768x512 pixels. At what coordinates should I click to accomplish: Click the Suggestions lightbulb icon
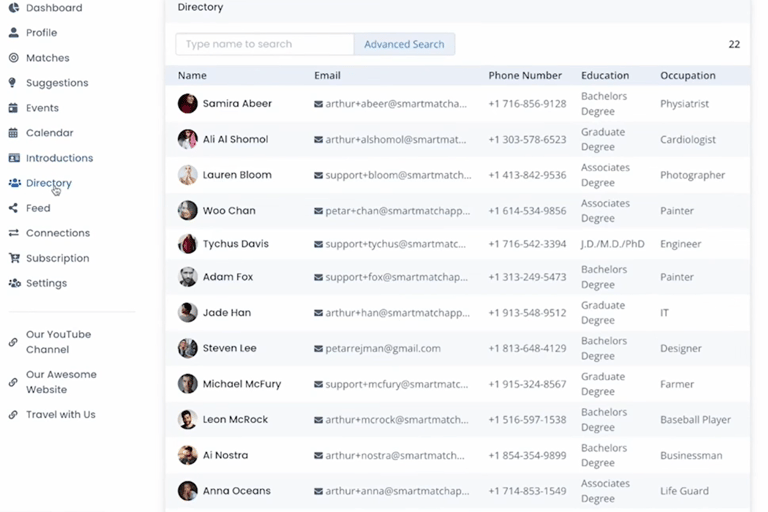[13, 83]
